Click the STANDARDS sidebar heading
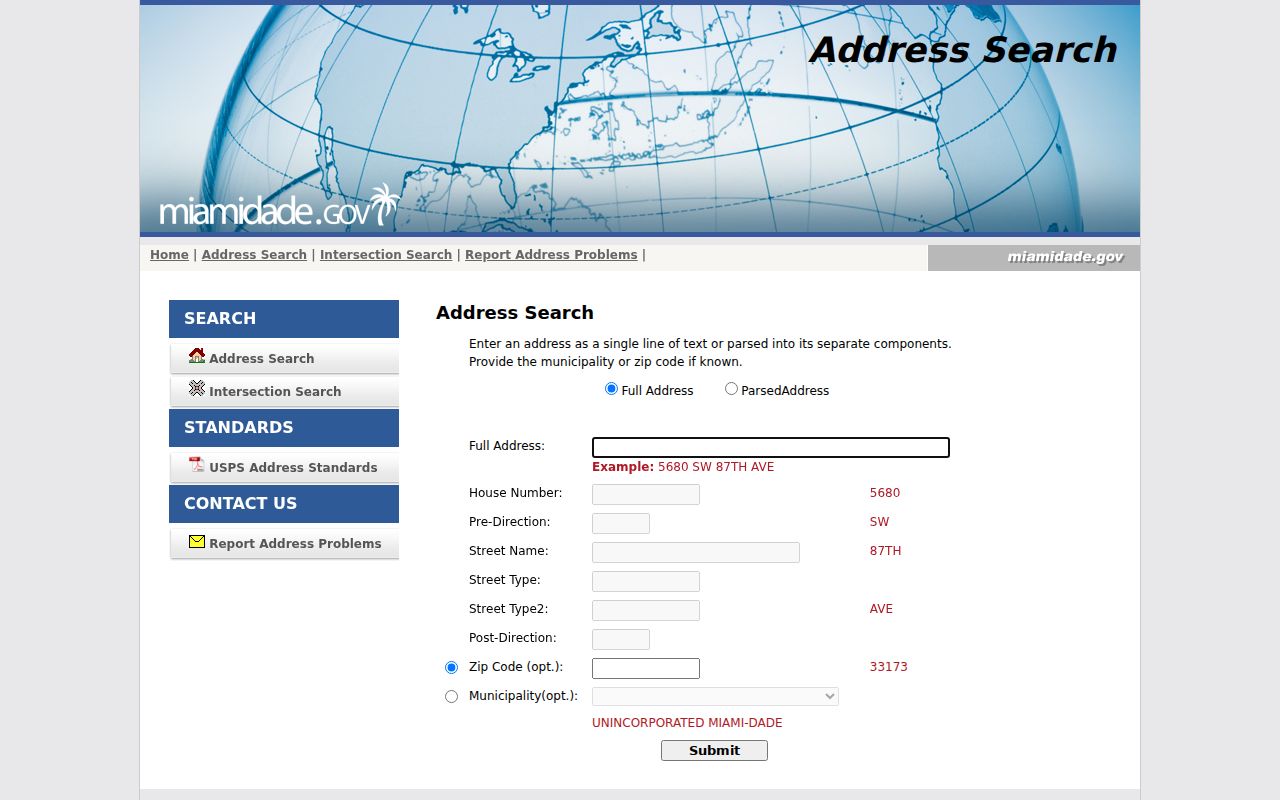1280x800 pixels. [x=284, y=428]
